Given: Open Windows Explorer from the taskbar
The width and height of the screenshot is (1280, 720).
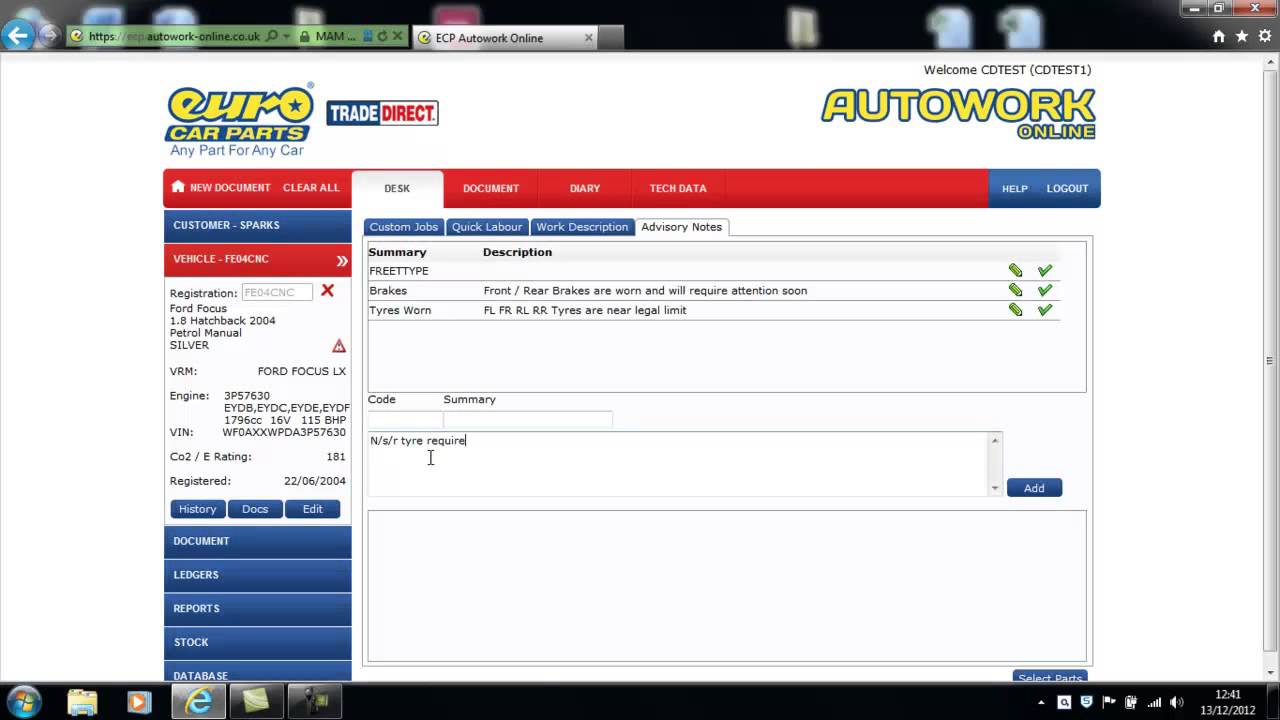Looking at the screenshot, I should (83, 702).
